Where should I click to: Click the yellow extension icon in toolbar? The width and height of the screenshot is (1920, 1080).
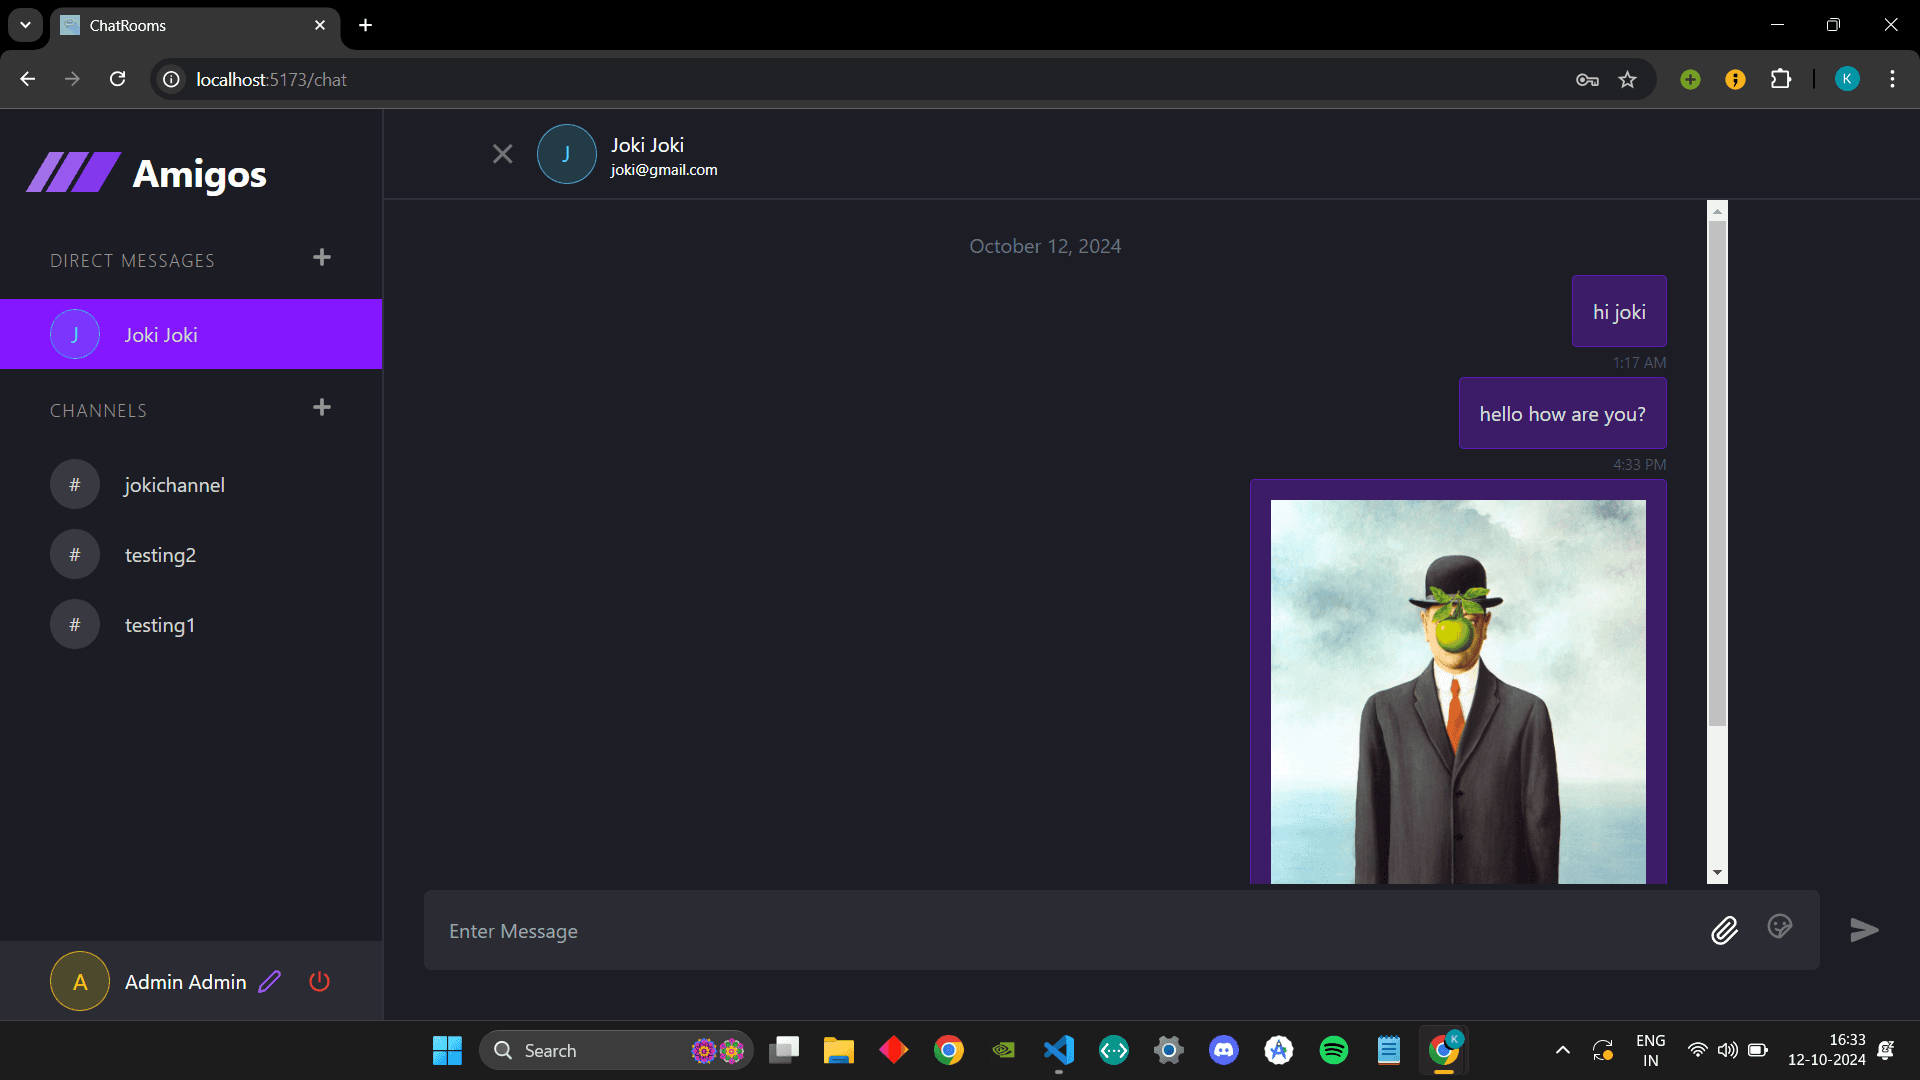[x=1735, y=79]
